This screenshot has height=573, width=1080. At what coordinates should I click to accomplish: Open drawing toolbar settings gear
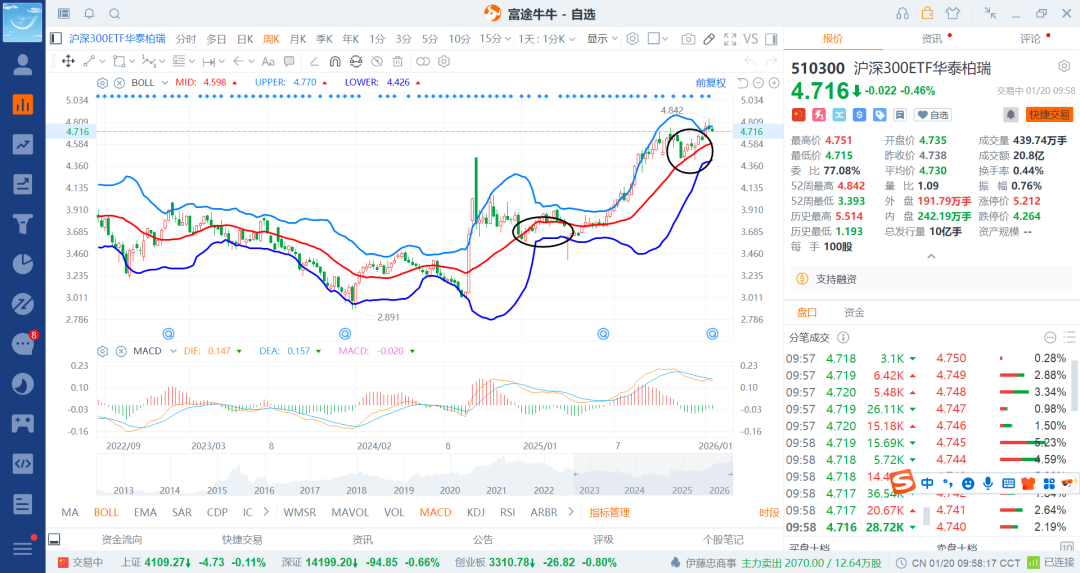[x=444, y=61]
